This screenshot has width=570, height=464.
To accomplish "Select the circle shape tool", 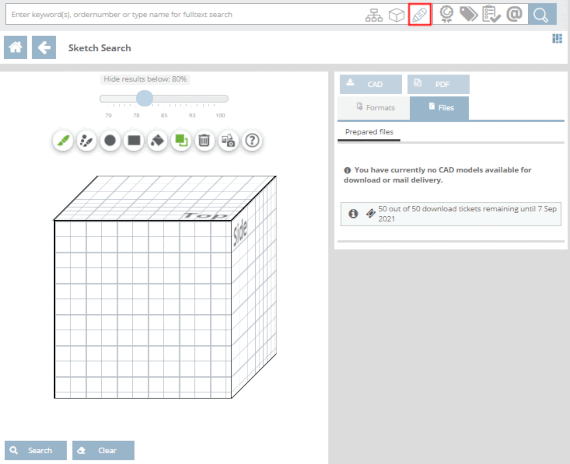I will pos(110,141).
